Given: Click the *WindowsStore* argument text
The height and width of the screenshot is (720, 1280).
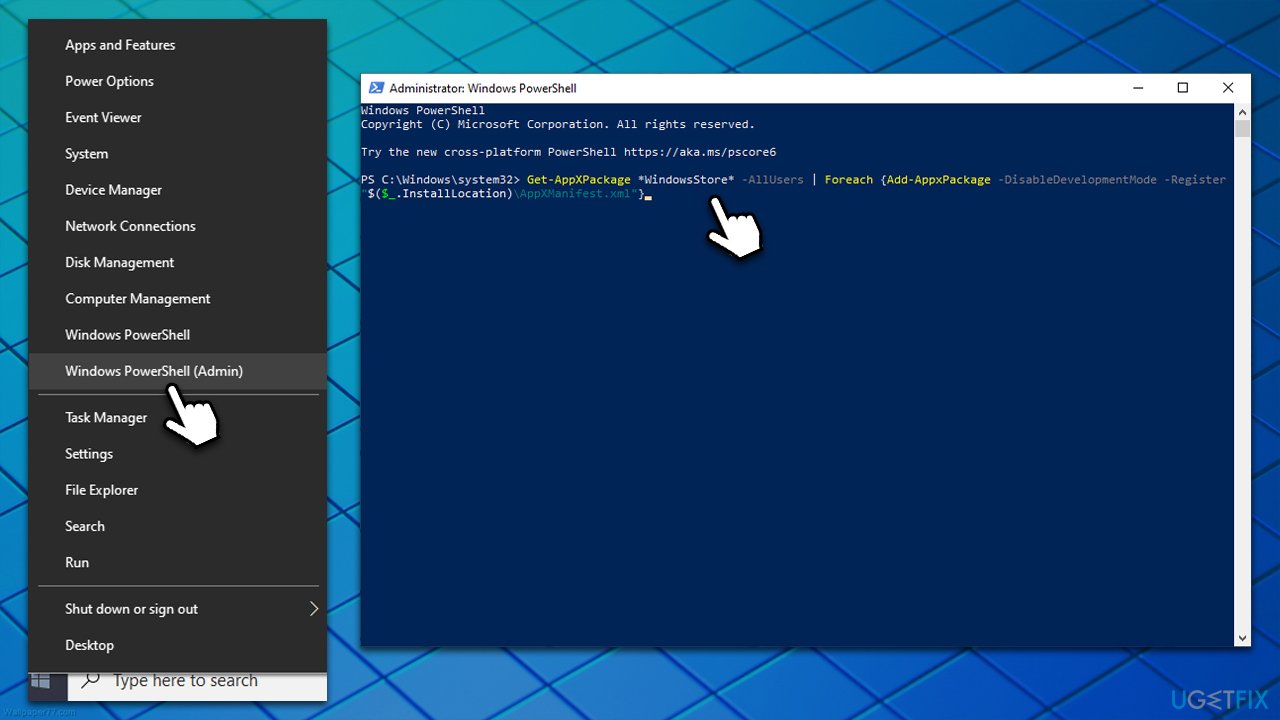Looking at the screenshot, I should [686, 180].
